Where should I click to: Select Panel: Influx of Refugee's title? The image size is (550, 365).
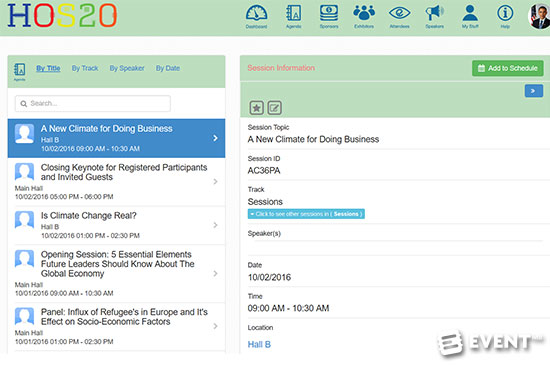[124, 317]
